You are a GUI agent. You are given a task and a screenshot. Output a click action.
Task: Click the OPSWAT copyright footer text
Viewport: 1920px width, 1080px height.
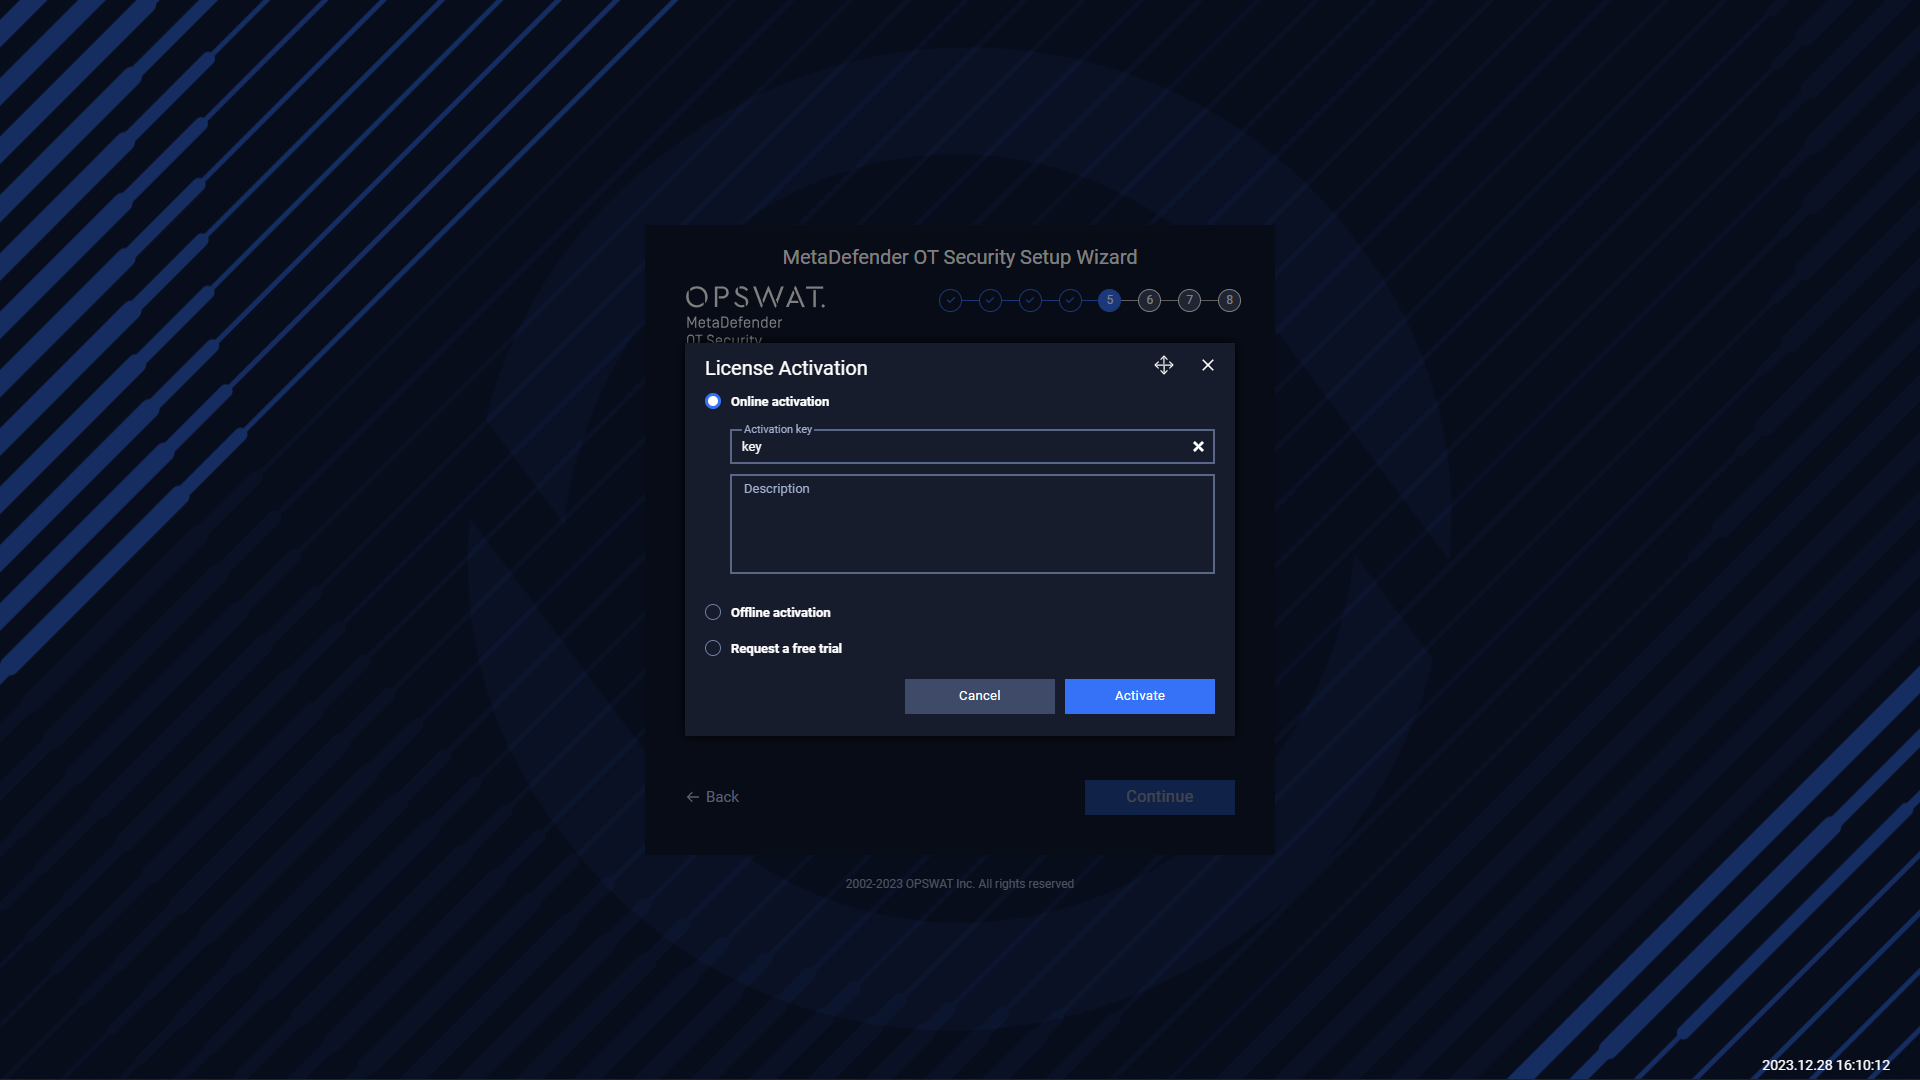click(x=960, y=884)
